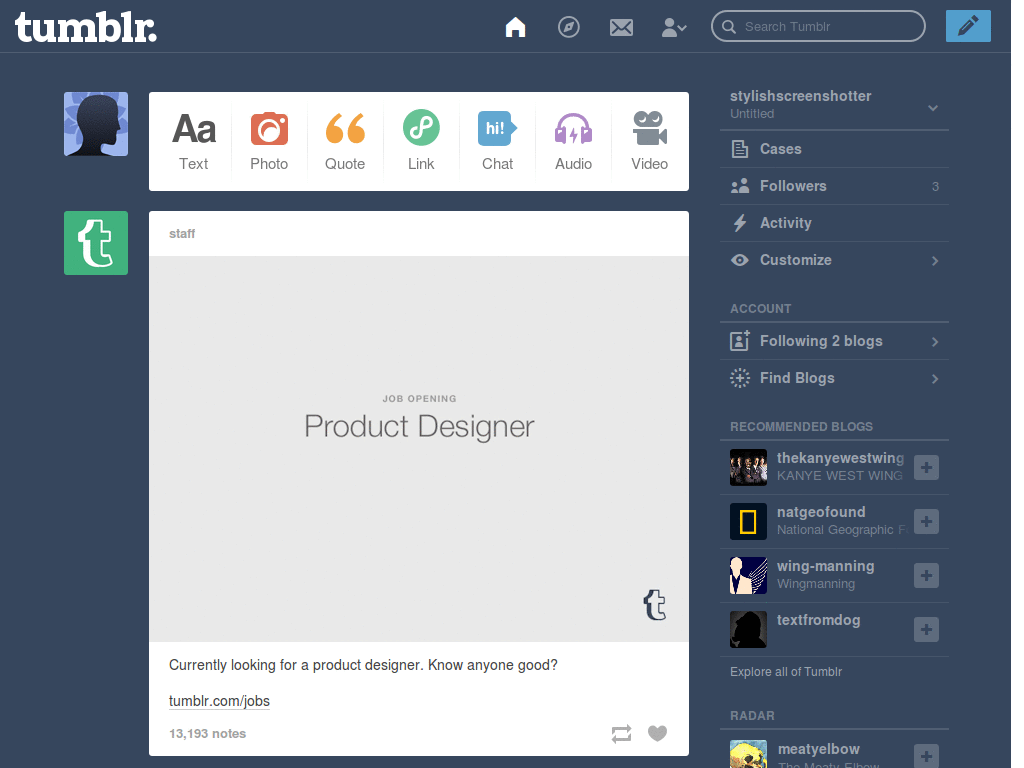Click wing-manning avatar thumbnail
1024x768 pixels.
[748, 575]
